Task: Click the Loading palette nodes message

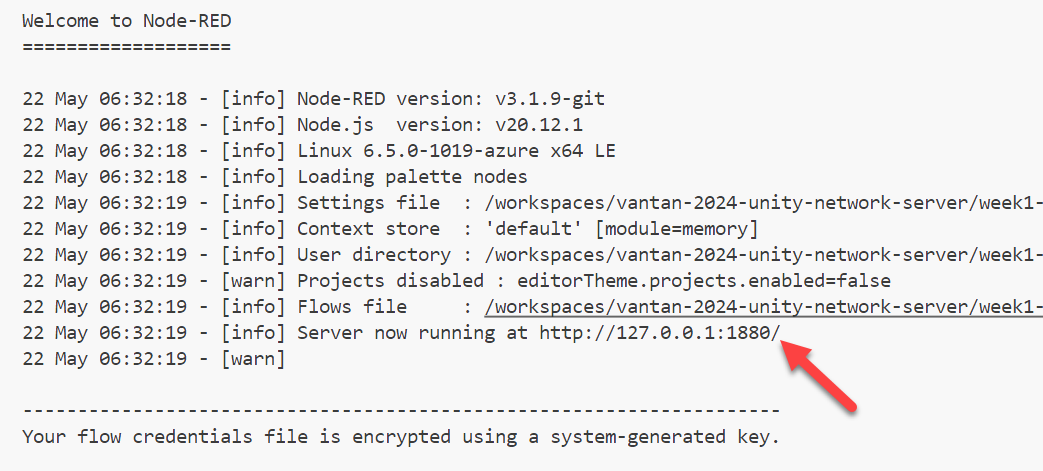Action: click(x=412, y=177)
